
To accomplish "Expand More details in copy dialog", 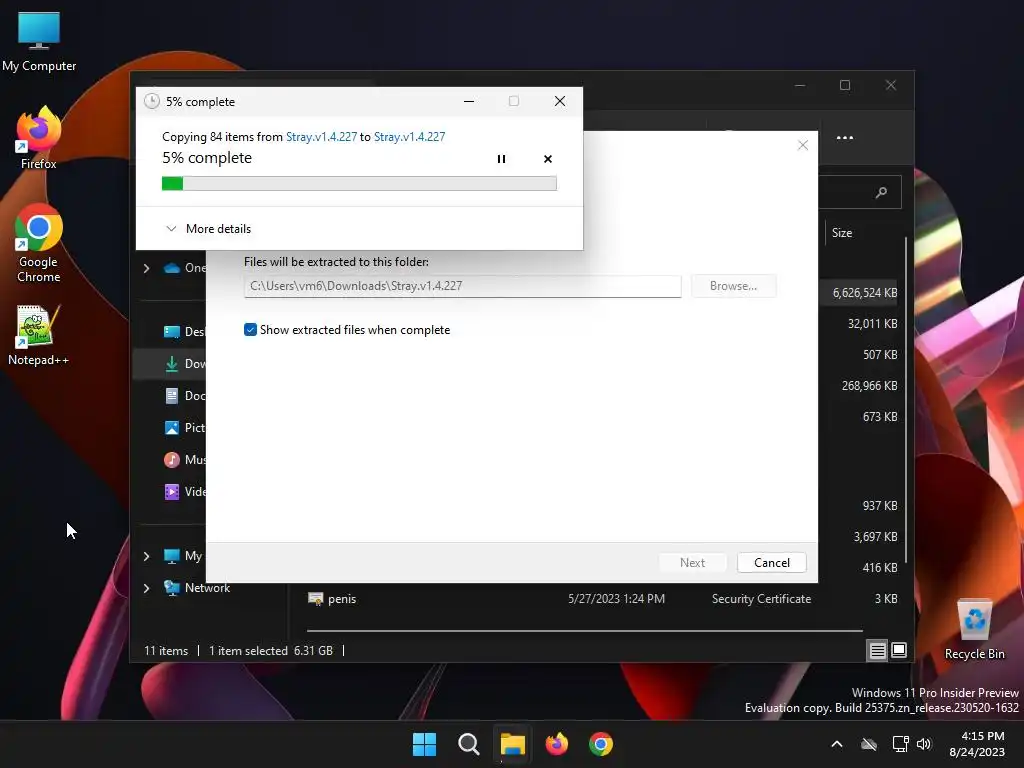I will [x=208, y=229].
